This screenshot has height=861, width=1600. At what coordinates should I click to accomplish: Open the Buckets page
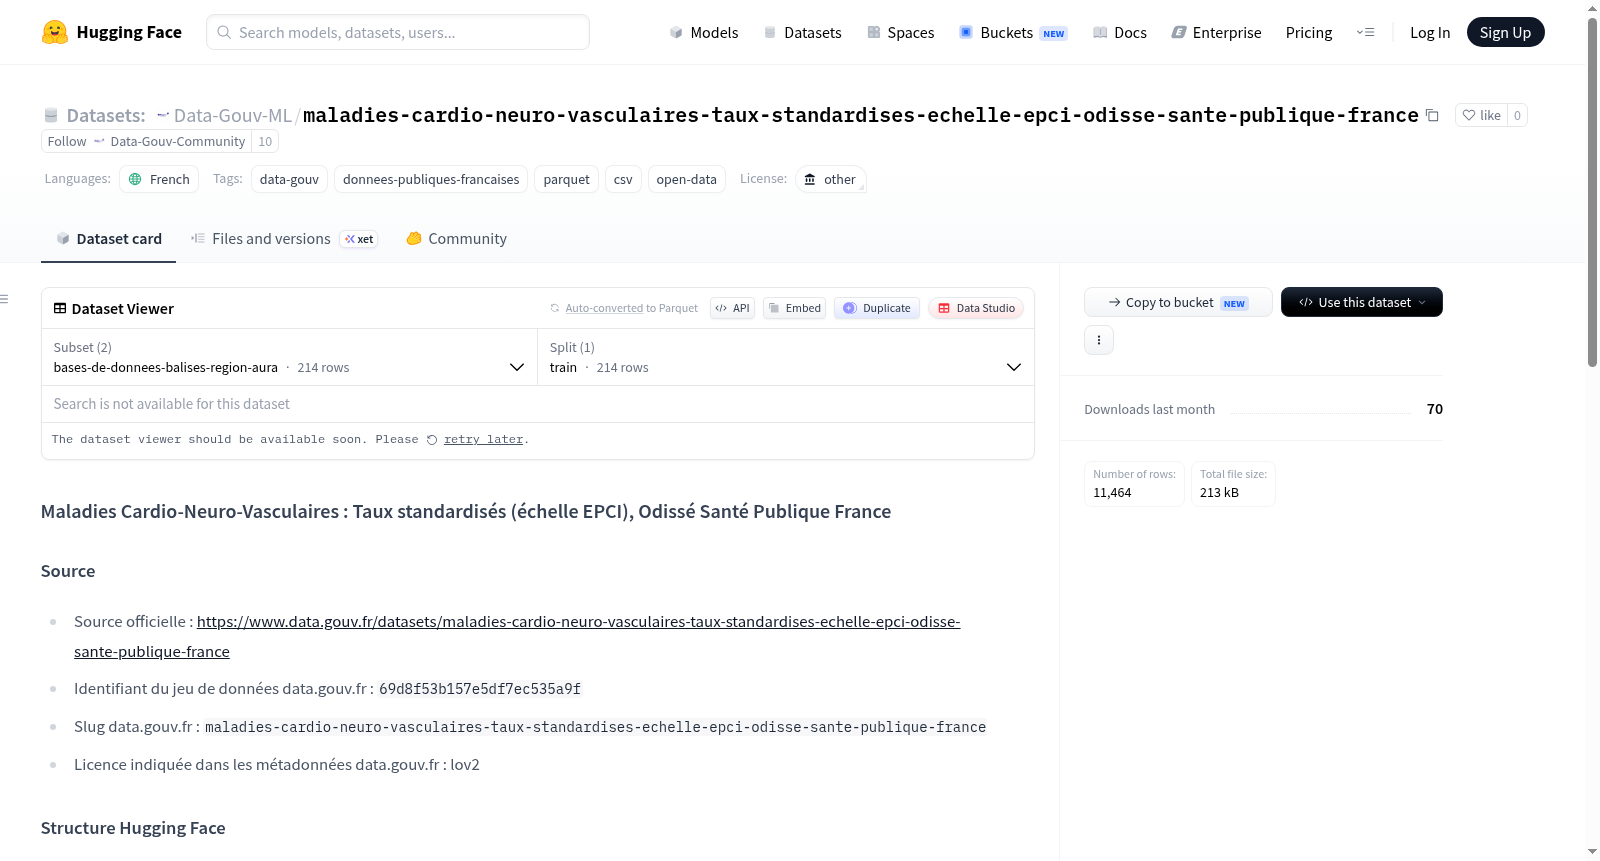(1013, 32)
